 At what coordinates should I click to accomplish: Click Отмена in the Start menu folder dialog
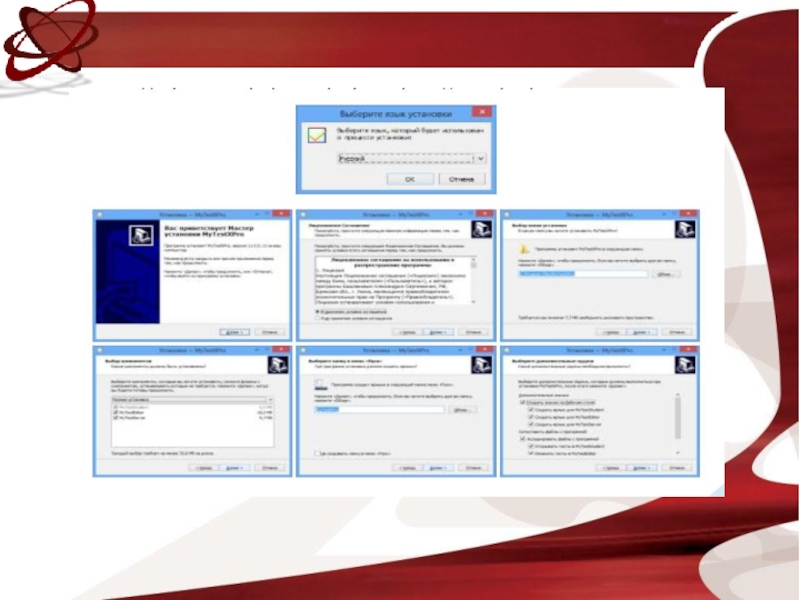point(473,467)
